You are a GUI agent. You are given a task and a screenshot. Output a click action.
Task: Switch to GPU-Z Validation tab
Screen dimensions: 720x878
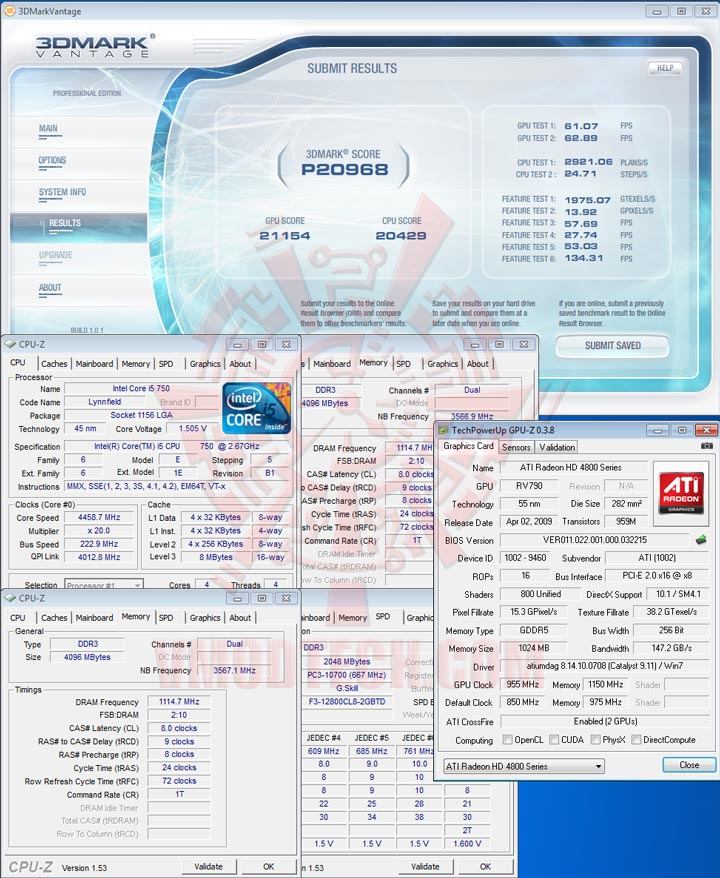(x=557, y=447)
